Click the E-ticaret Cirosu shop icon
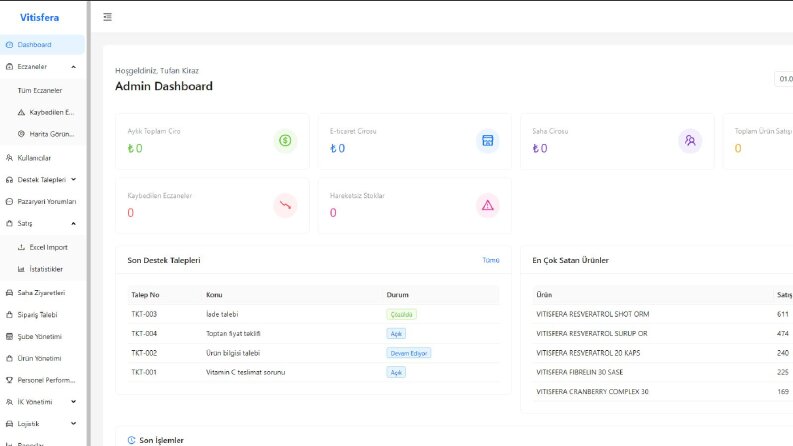The image size is (793, 446). (x=488, y=141)
